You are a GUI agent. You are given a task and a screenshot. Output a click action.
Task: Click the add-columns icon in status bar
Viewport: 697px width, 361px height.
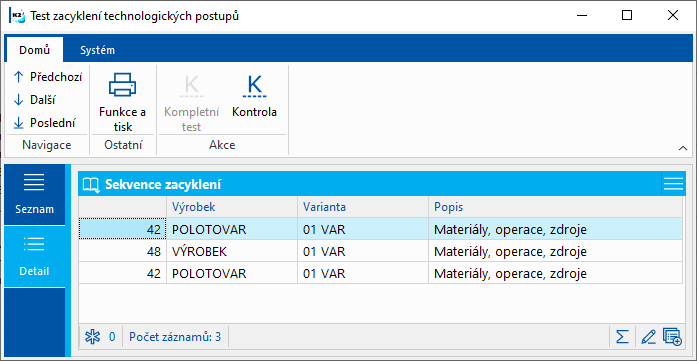672,337
